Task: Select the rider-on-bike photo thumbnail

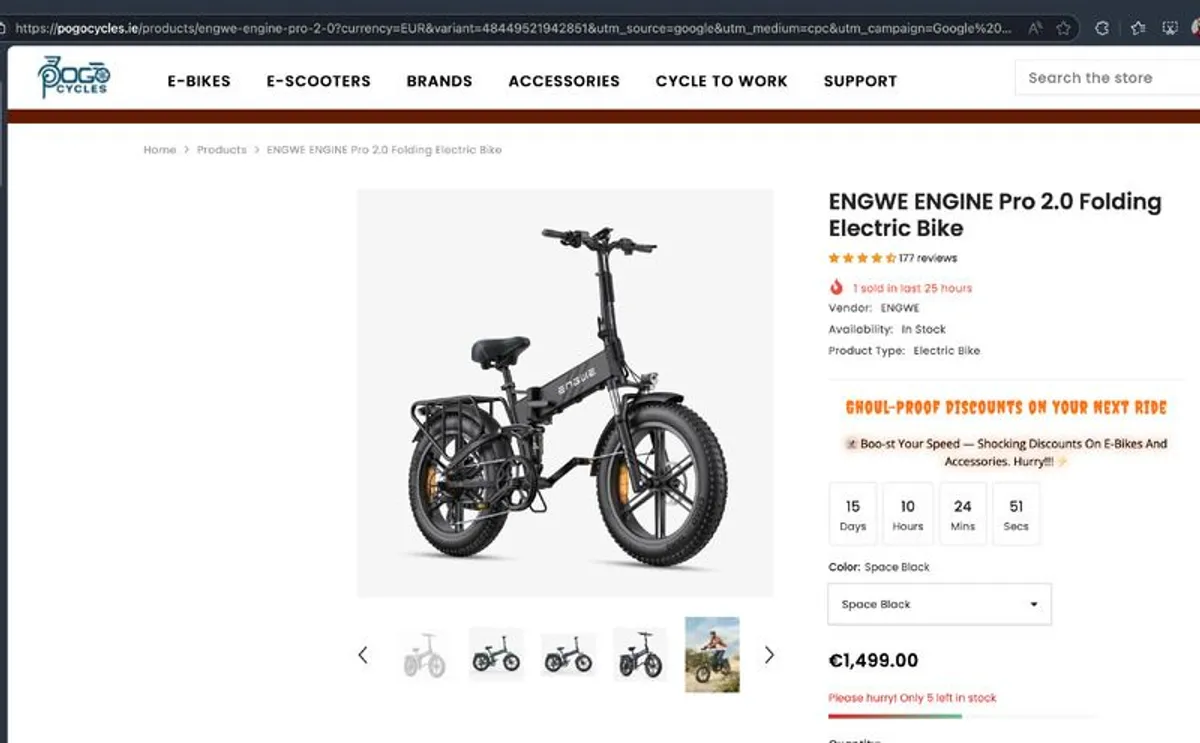Action: coord(712,655)
